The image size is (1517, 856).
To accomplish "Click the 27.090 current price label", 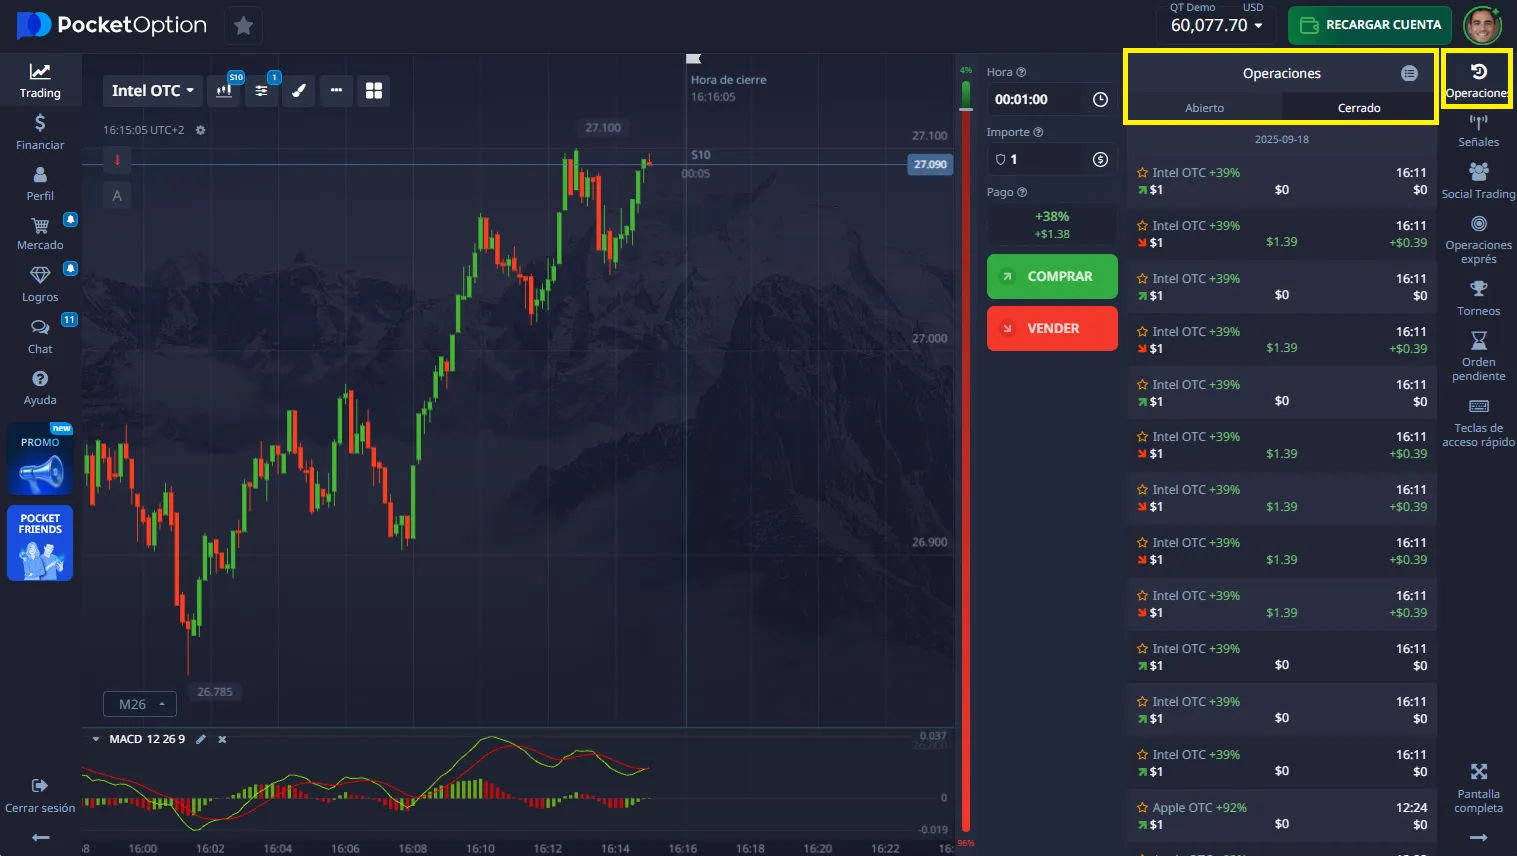I will (x=930, y=164).
